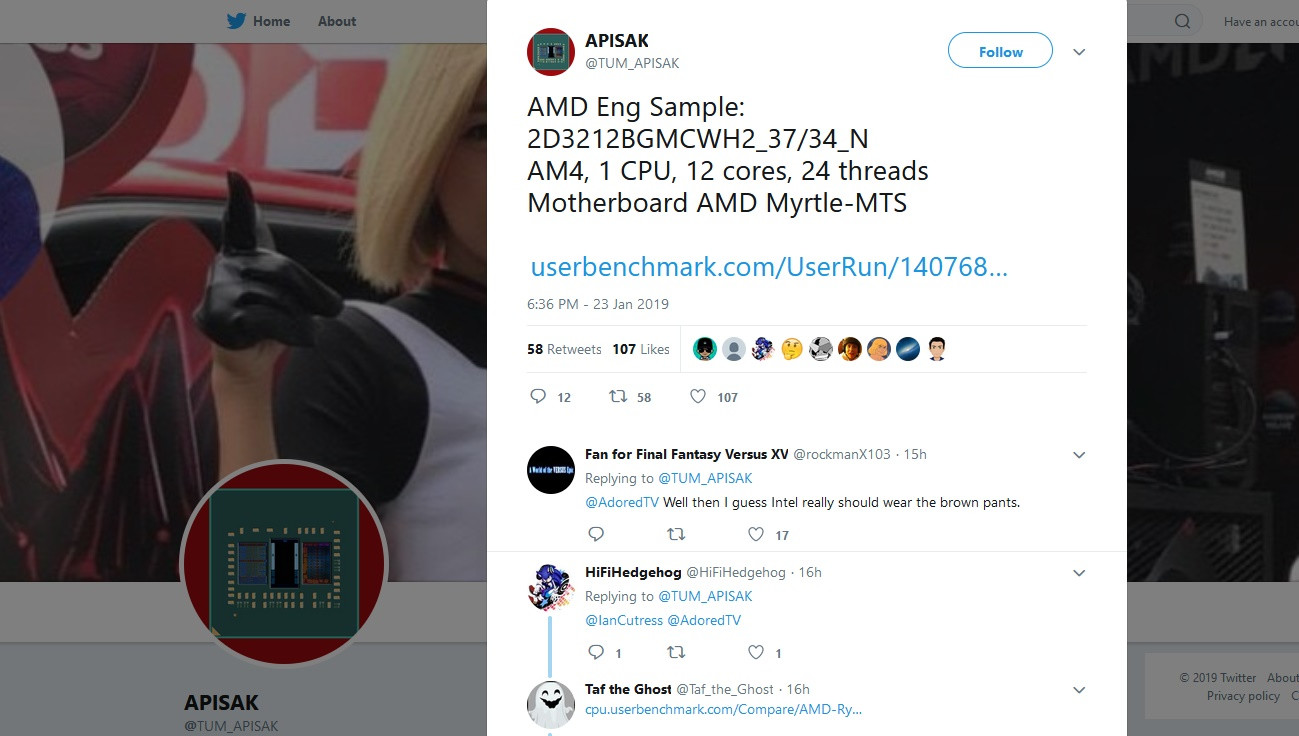Retweet the HiFiHedgehog reply
Image resolution: width=1299 pixels, height=736 pixels.
point(676,652)
